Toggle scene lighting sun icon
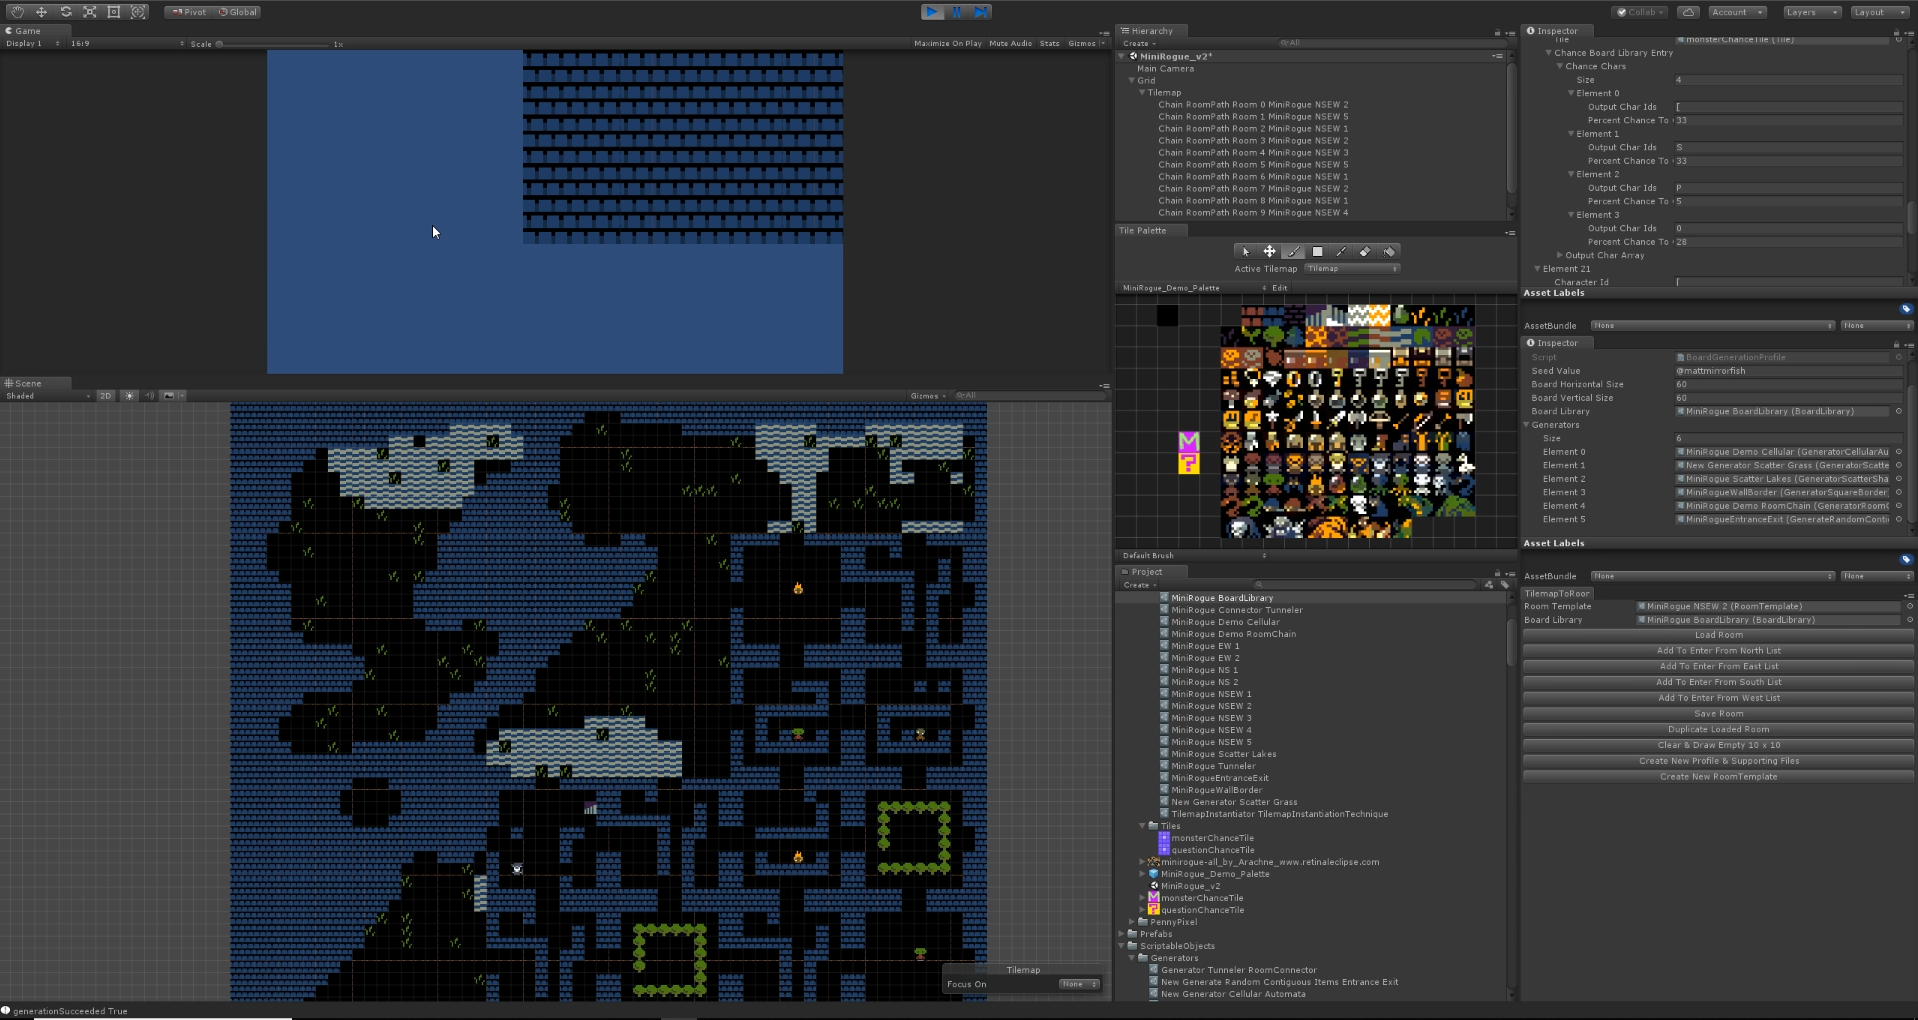1918x1020 pixels. (x=129, y=396)
